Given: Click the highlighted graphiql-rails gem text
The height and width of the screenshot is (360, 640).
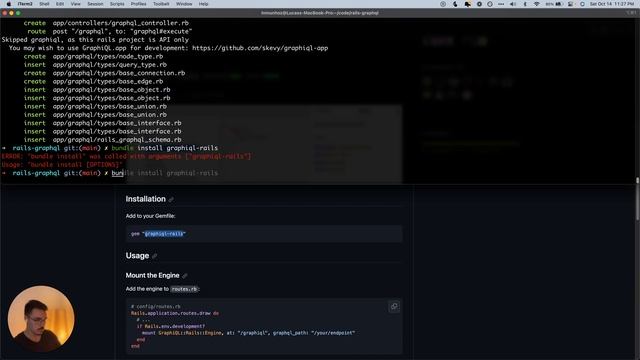Looking at the screenshot, I should (x=164, y=234).
